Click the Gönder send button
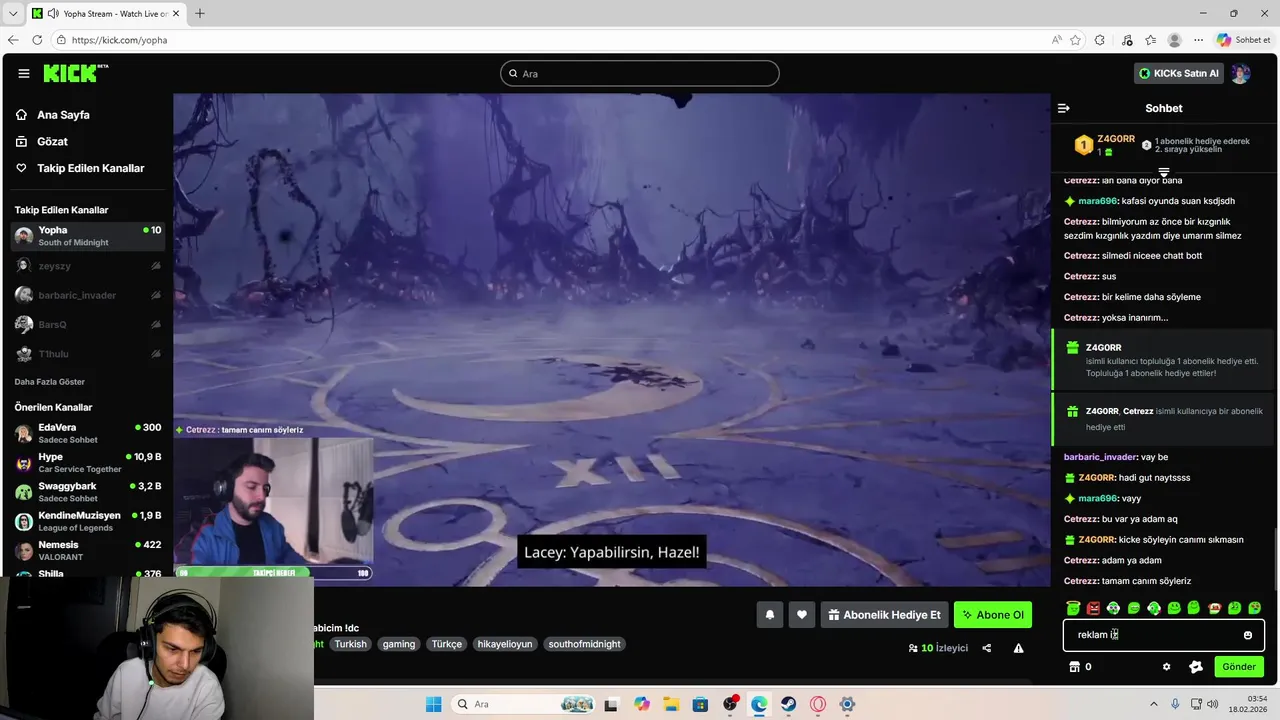This screenshot has width=1280, height=720. click(x=1239, y=667)
